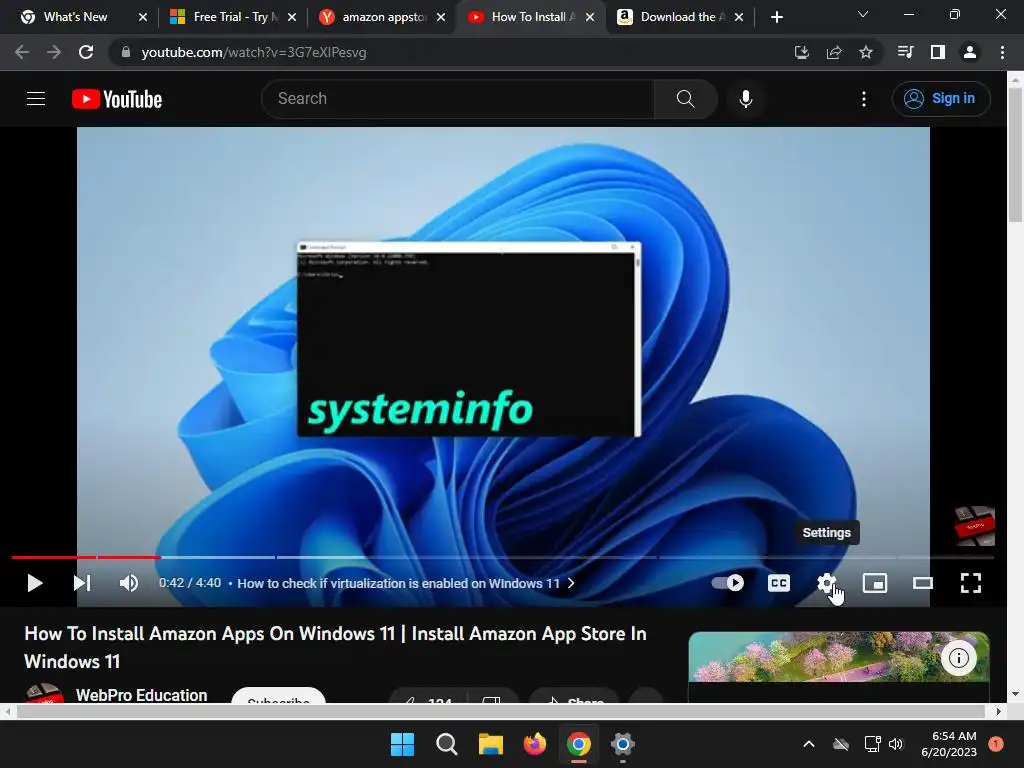Enable miniplayer mode
The image size is (1024, 768).
[874, 583]
